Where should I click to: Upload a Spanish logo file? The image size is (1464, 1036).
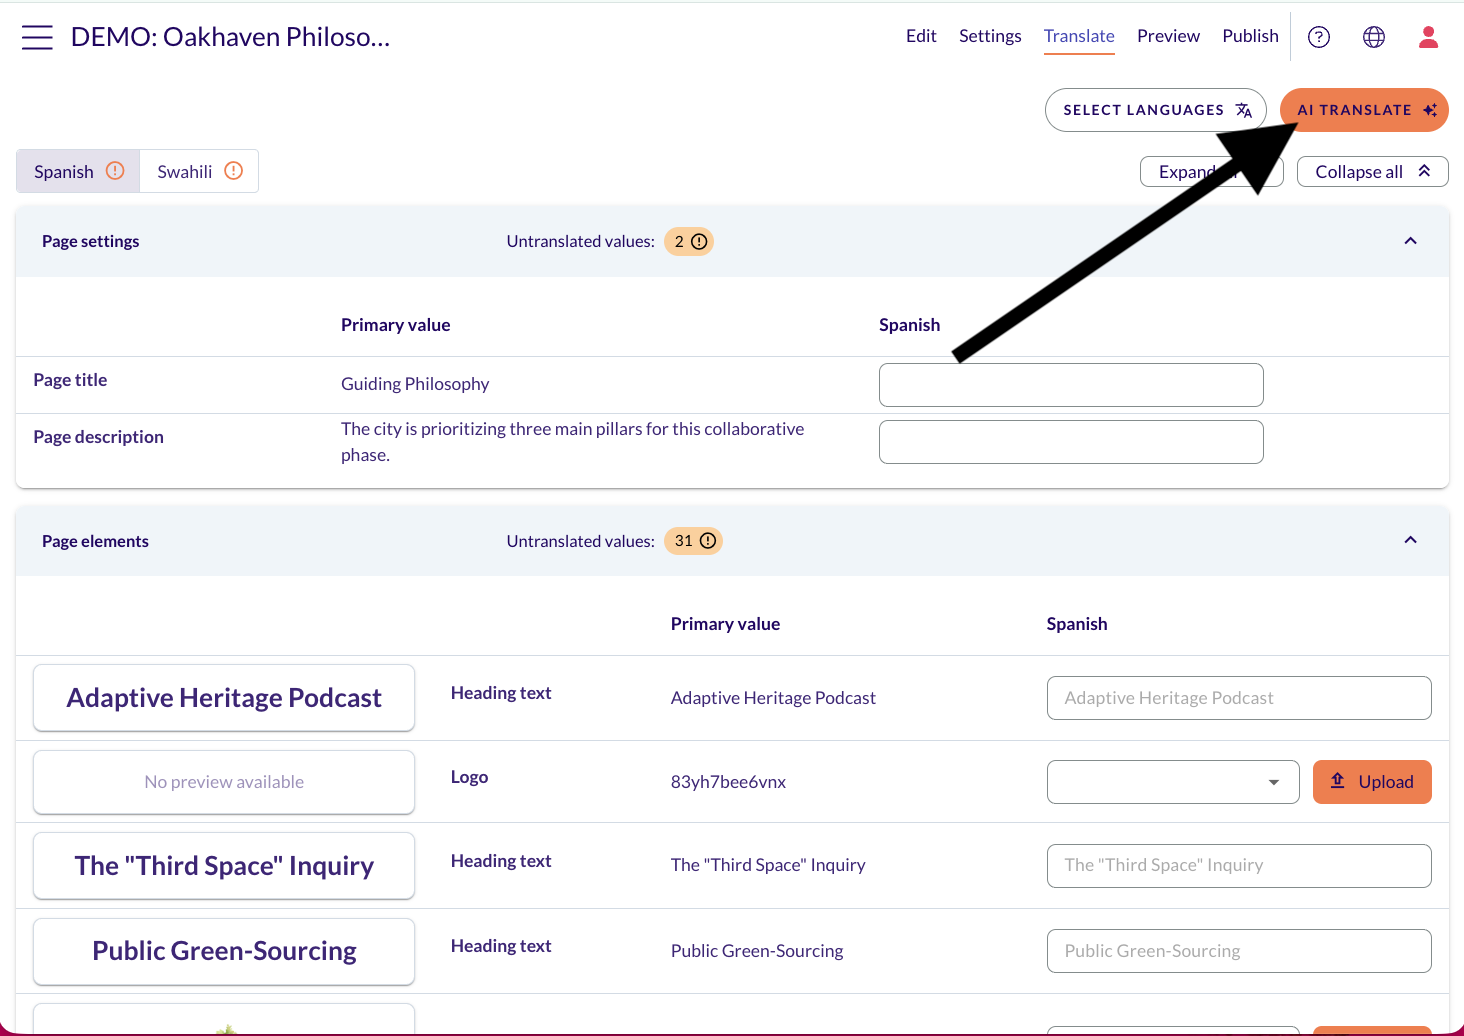pyautogui.click(x=1372, y=782)
